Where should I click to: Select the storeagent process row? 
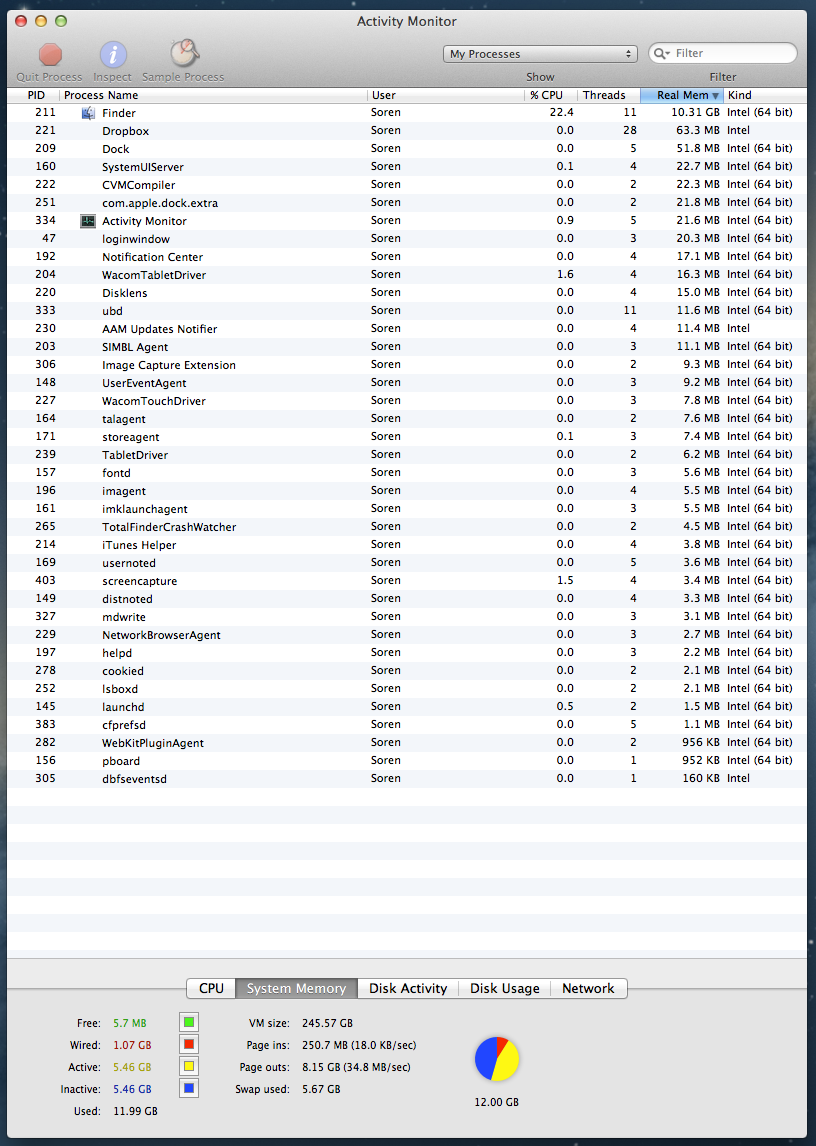[x=407, y=436]
